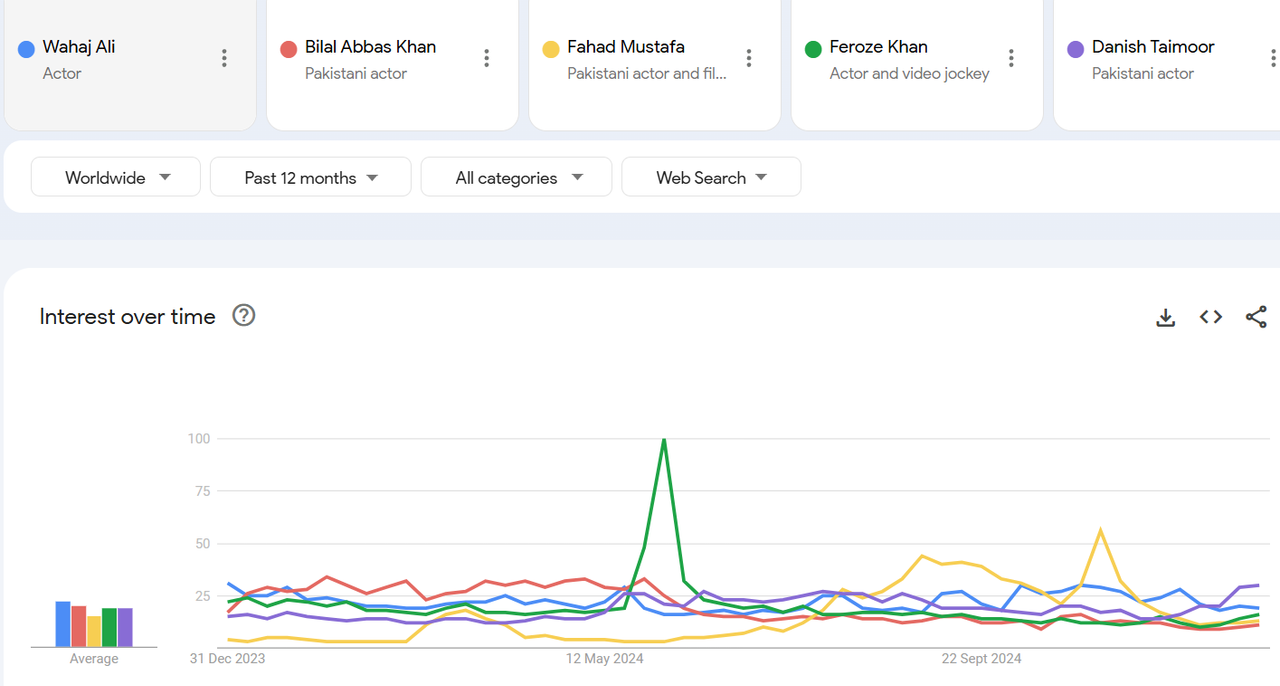The height and width of the screenshot is (686, 1280).
Task: Click the Average bar chart
Action: [x=94, y=624]
